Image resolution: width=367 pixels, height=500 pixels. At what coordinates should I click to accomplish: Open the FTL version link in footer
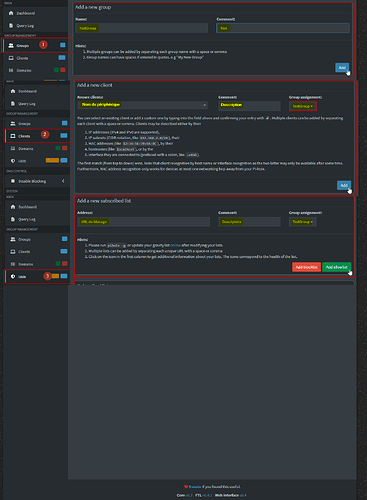(x=207, y=495)
